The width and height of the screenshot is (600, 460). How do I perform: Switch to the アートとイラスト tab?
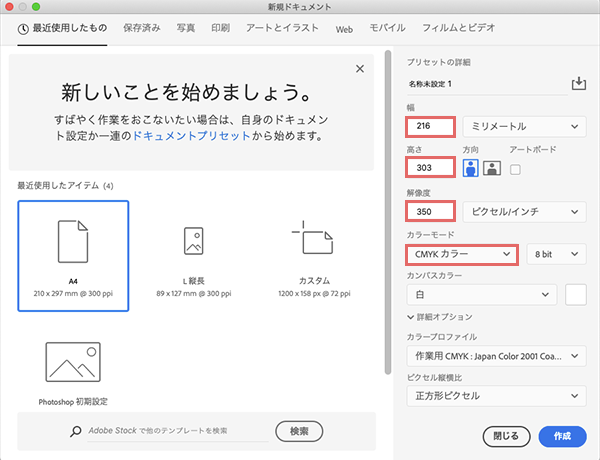point(282,28)
